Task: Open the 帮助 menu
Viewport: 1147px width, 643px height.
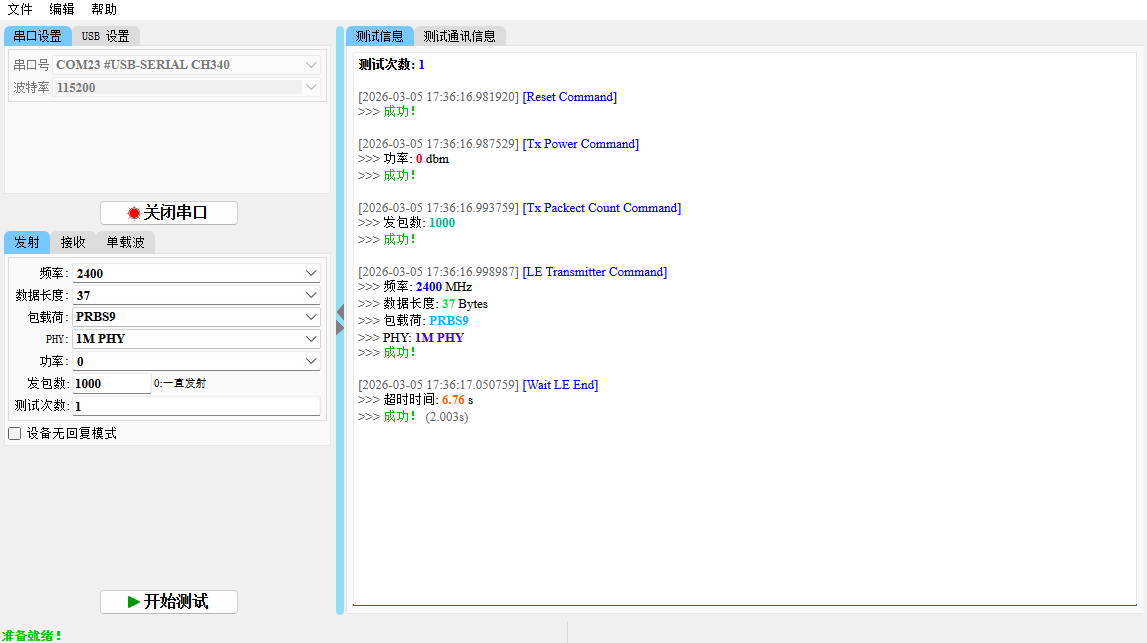Action: point(104,9)
